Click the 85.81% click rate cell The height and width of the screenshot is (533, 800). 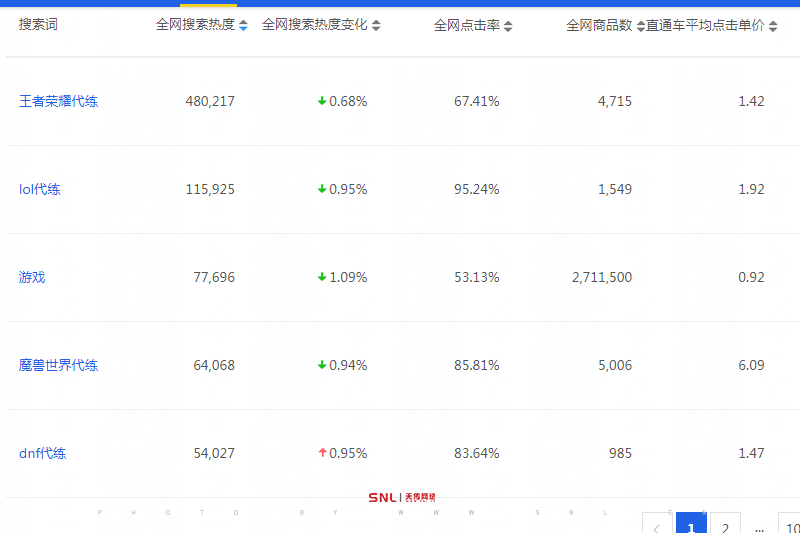477,365
